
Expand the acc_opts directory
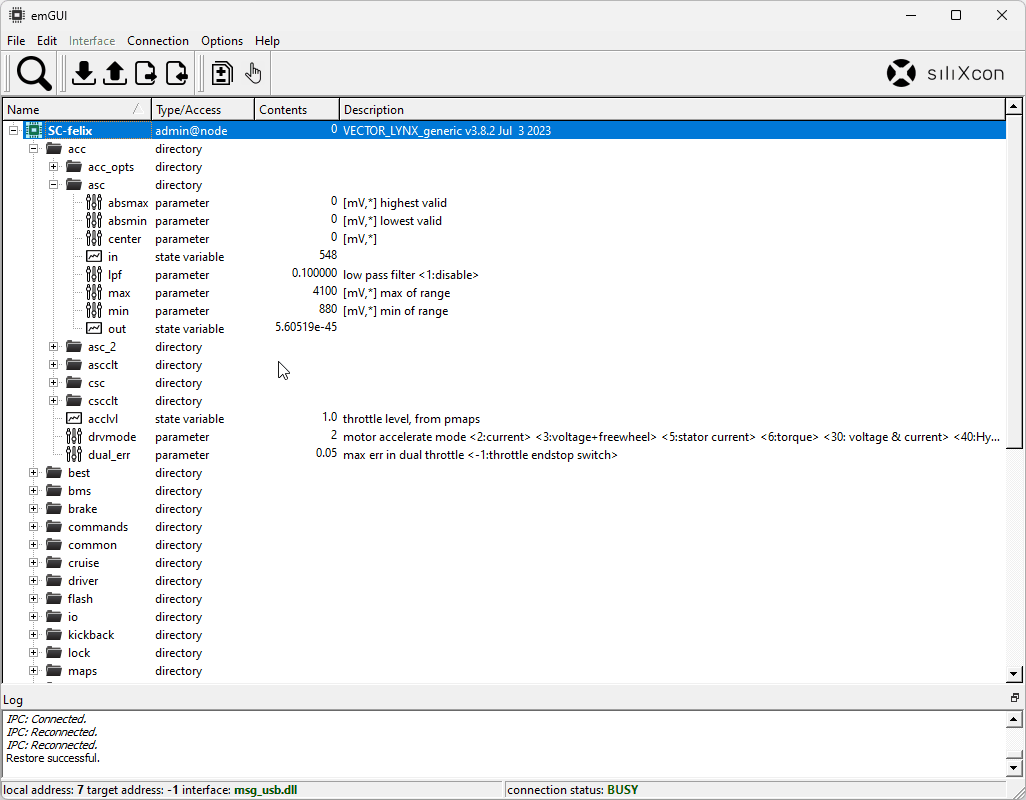tap(54, 167)
